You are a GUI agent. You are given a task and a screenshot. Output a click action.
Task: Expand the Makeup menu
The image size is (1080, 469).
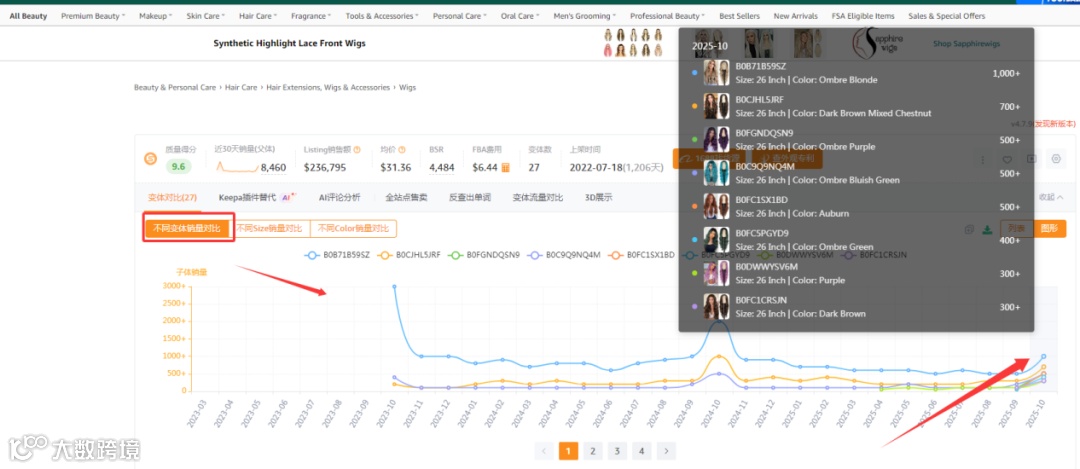coord(156,16)
